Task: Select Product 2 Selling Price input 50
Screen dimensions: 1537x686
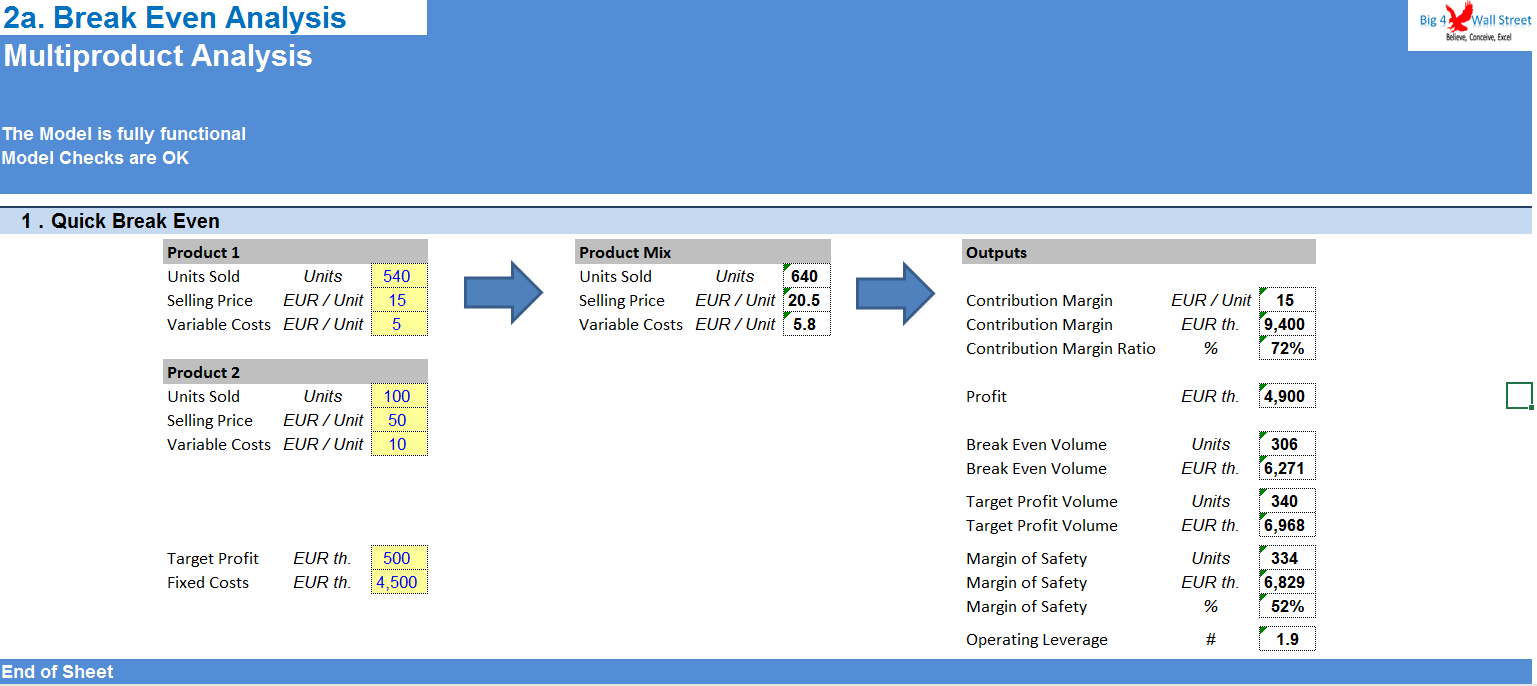Action: coord(399,420)
